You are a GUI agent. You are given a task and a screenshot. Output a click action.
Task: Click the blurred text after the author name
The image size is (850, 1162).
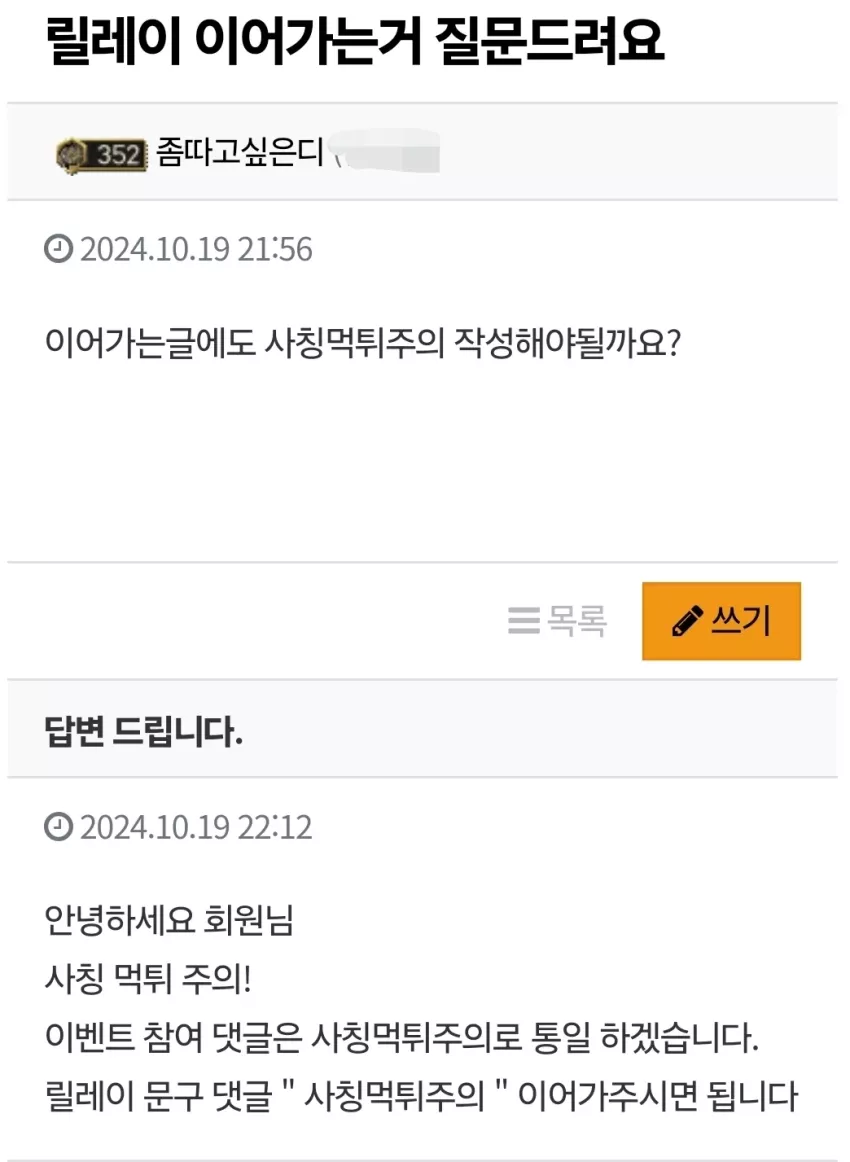[384, 153]
